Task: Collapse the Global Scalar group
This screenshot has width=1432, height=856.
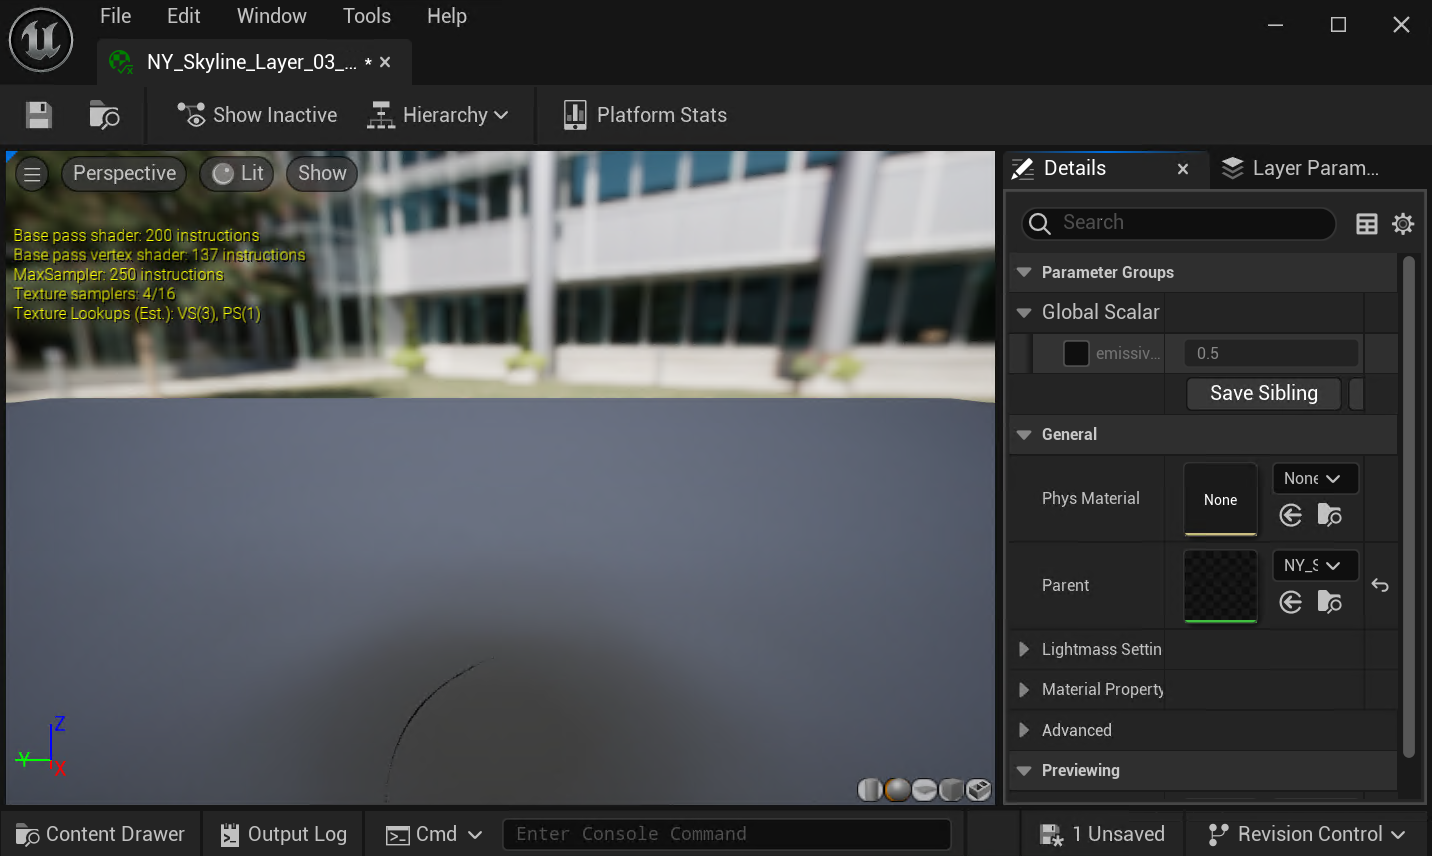Action: (1024, 312)
